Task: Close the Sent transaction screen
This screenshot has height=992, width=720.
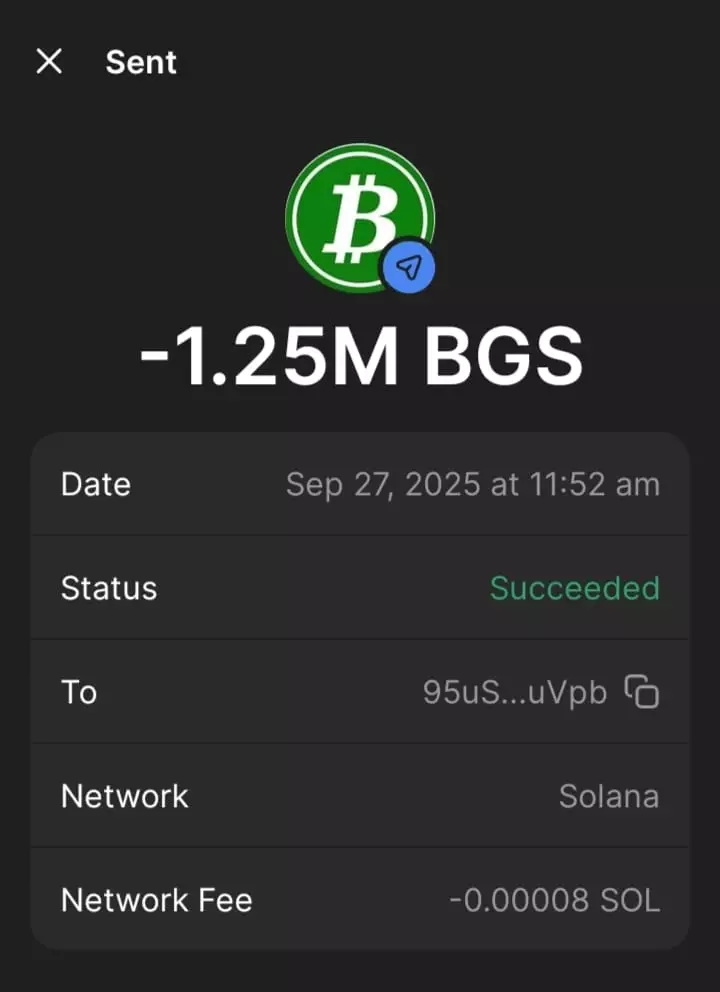Action: [49, 62]
